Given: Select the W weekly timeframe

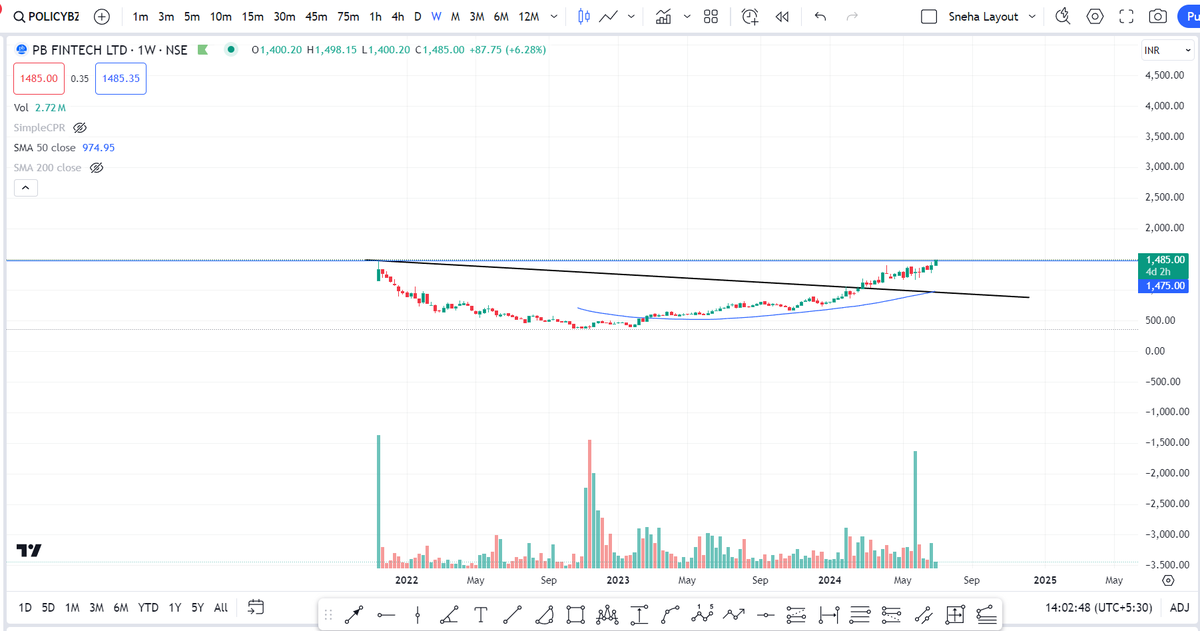Looking at the screenshot, I should 436,17.
